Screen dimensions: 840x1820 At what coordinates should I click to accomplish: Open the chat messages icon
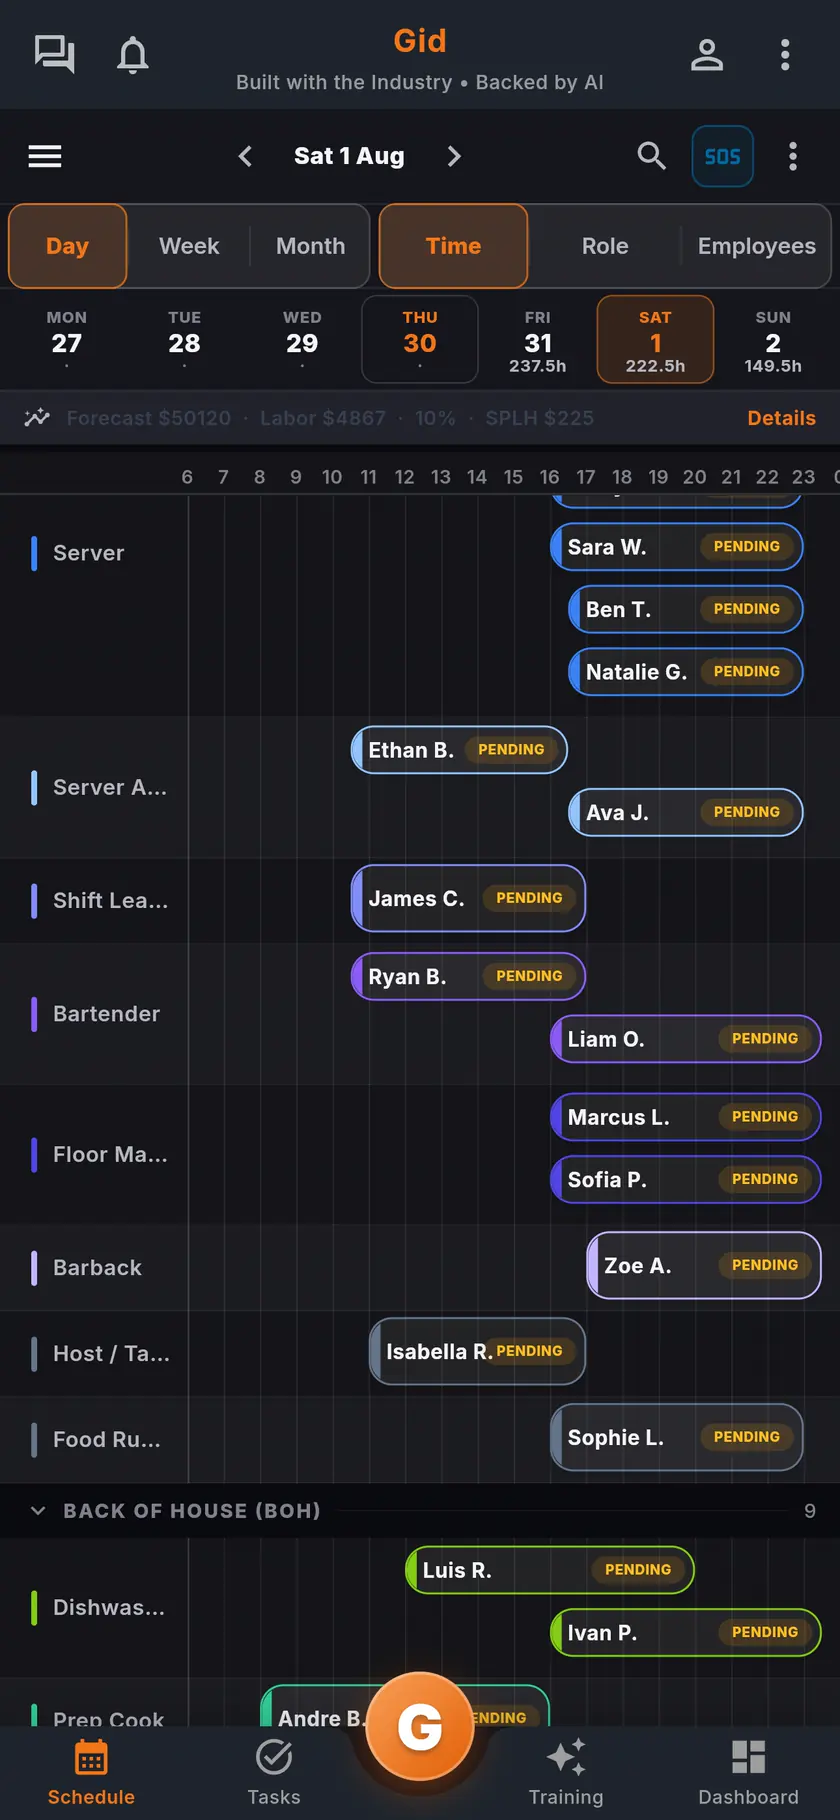pos(54,54)
